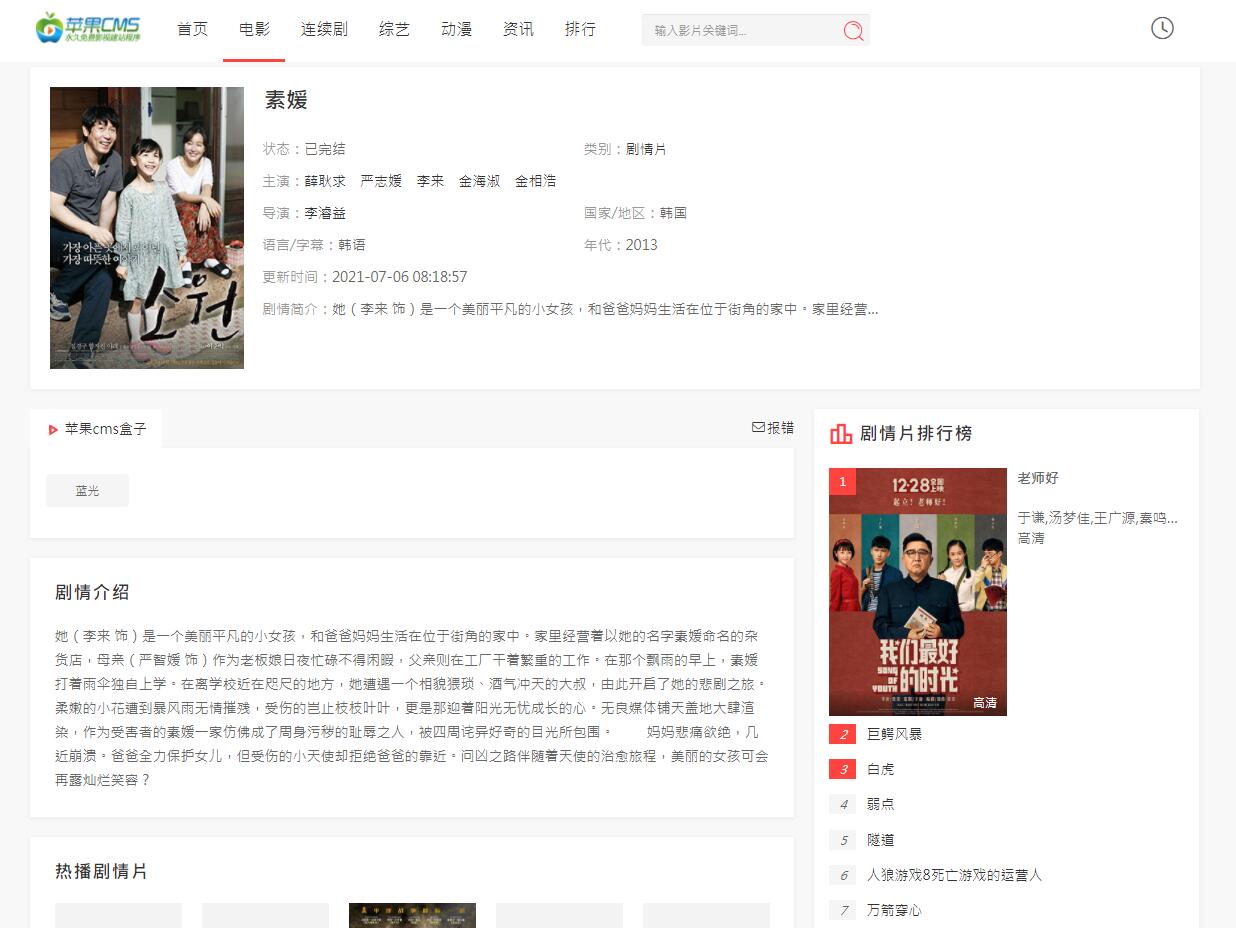Click the search magnifier icon
Image resolution: width=1236 pixels, height=928 pixels.
point(853,31)
